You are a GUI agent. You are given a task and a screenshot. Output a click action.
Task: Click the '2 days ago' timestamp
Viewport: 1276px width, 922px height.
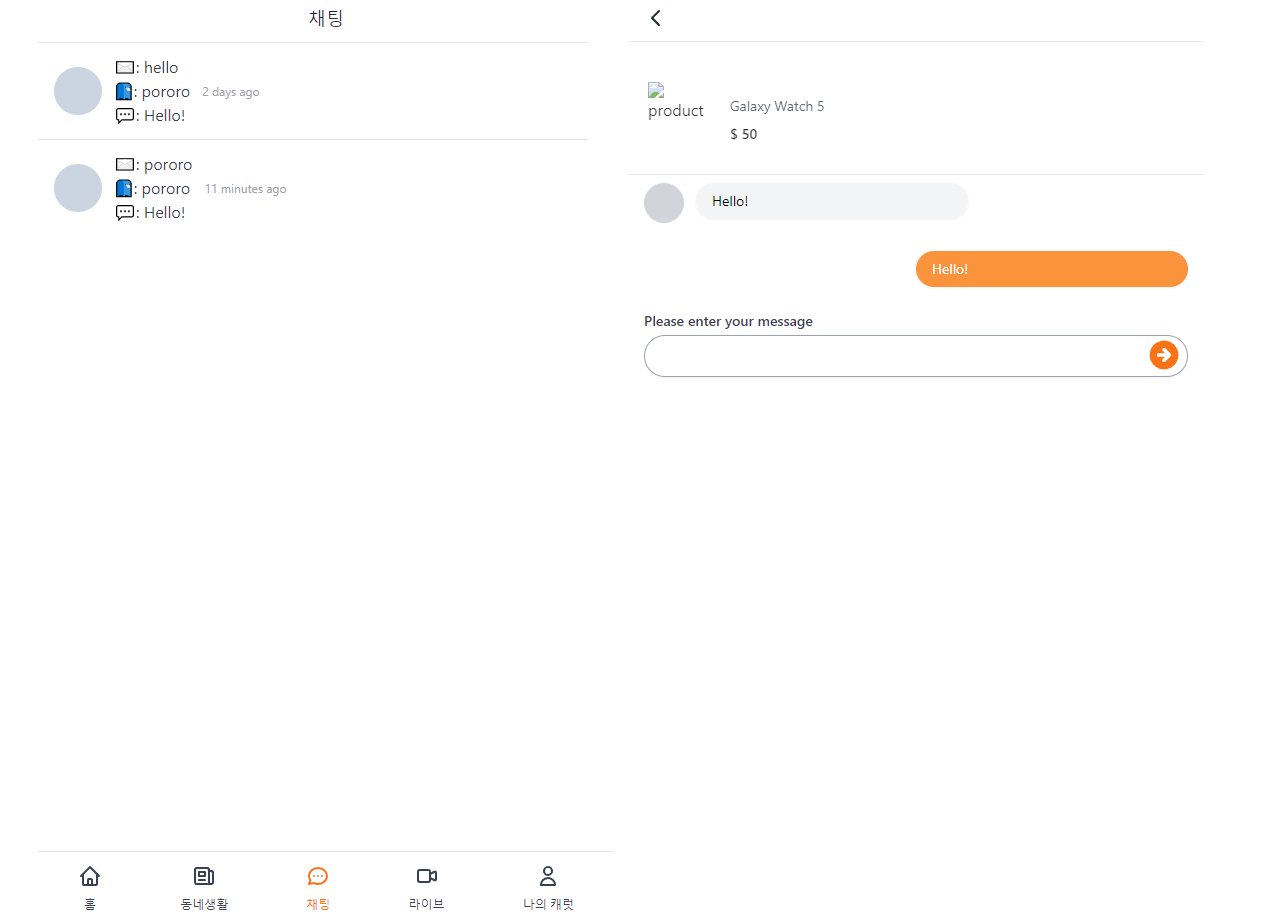tap(230, 92)
